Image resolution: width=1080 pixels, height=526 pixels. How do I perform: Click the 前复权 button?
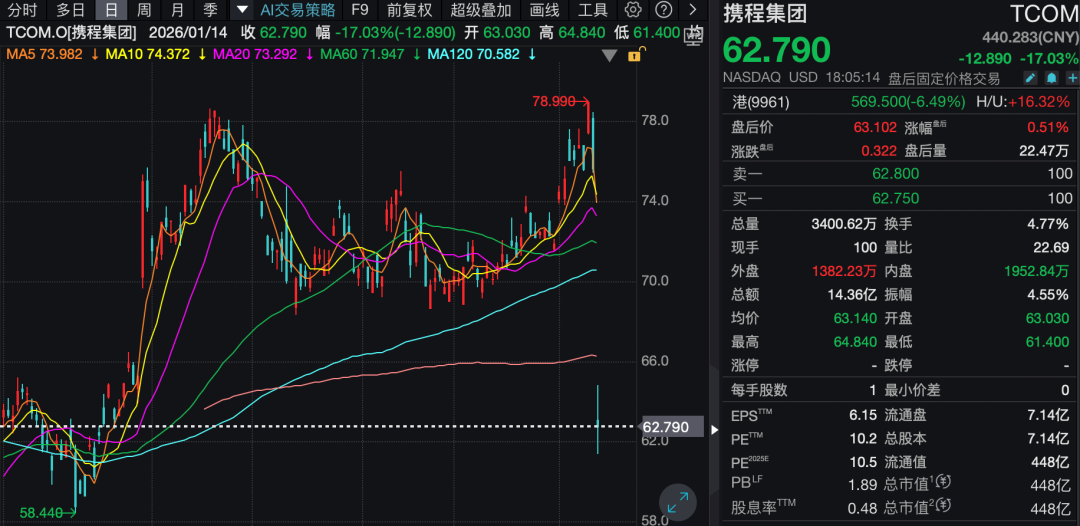(409, 10)
